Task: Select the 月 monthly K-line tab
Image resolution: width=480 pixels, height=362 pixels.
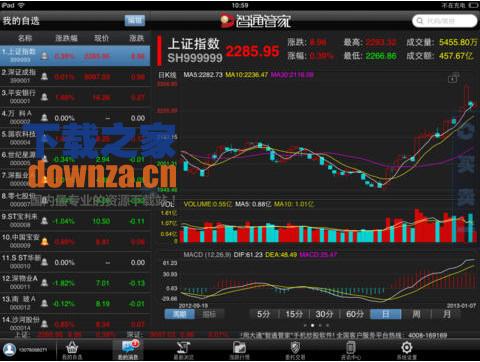Action: point(447,314)
